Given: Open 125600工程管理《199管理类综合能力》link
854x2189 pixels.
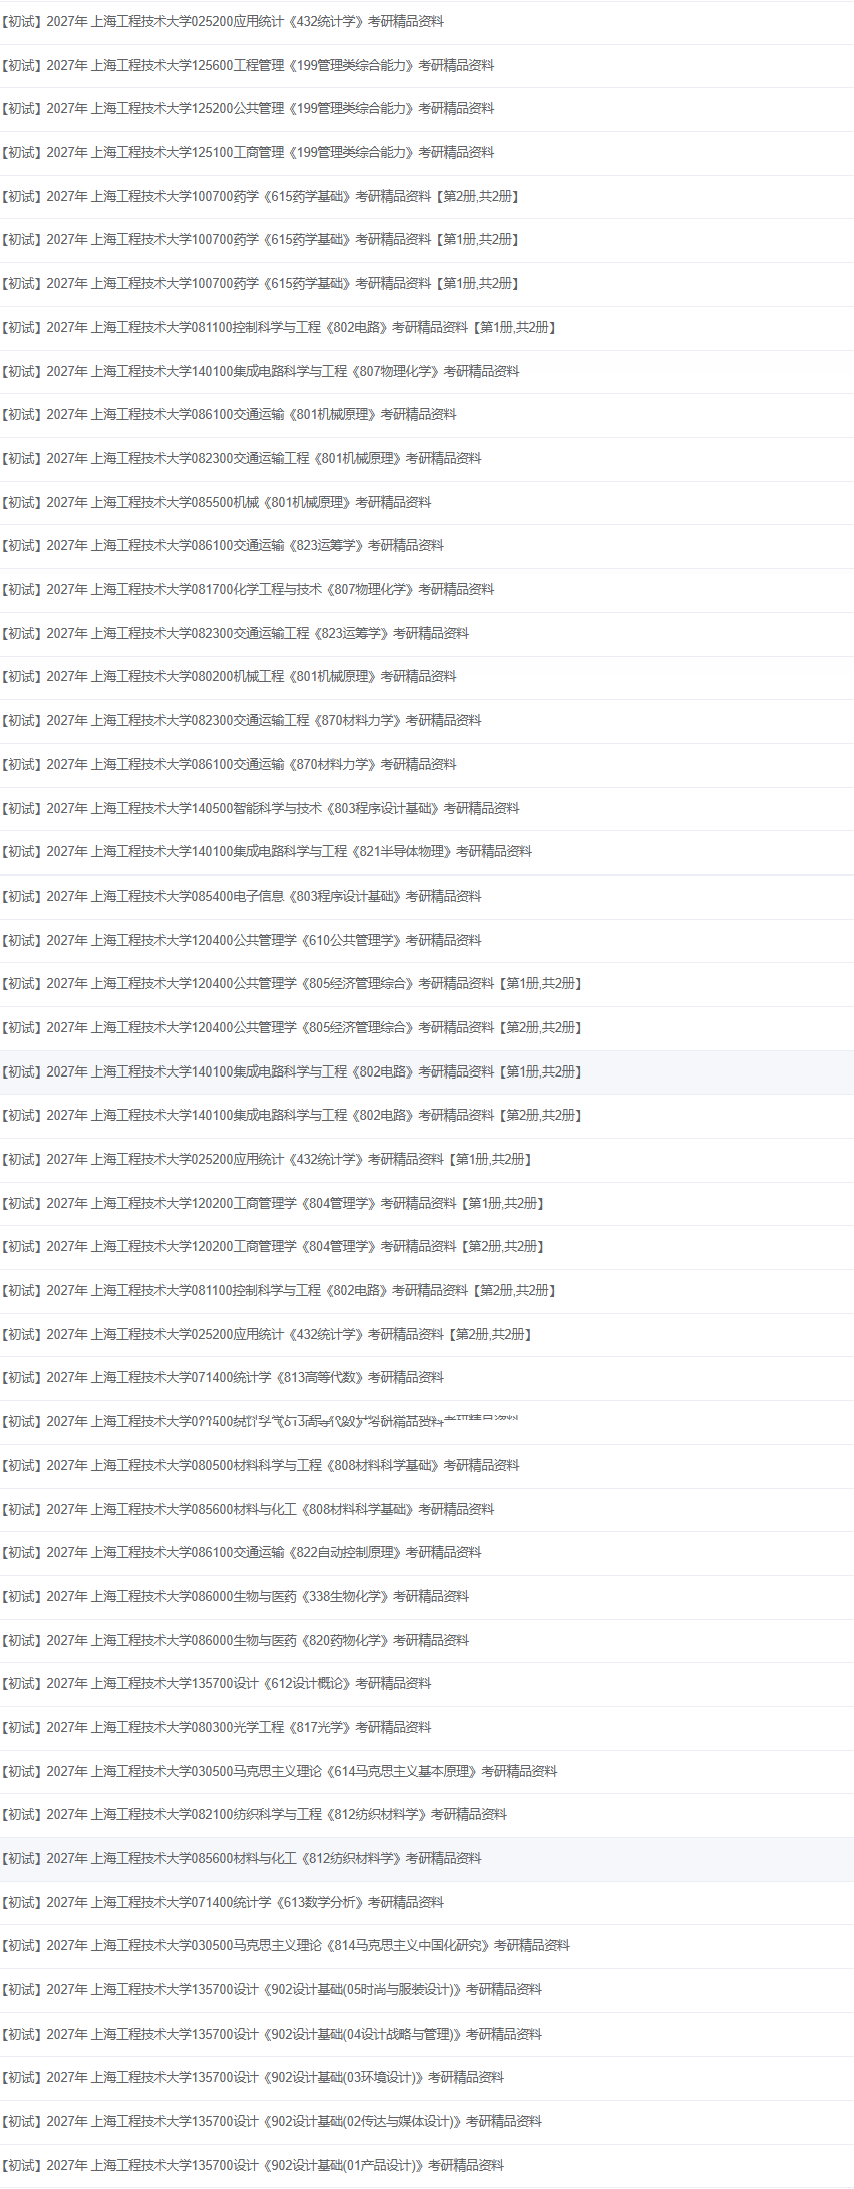Looking at the screenshot, I should (x=247, y=65).
